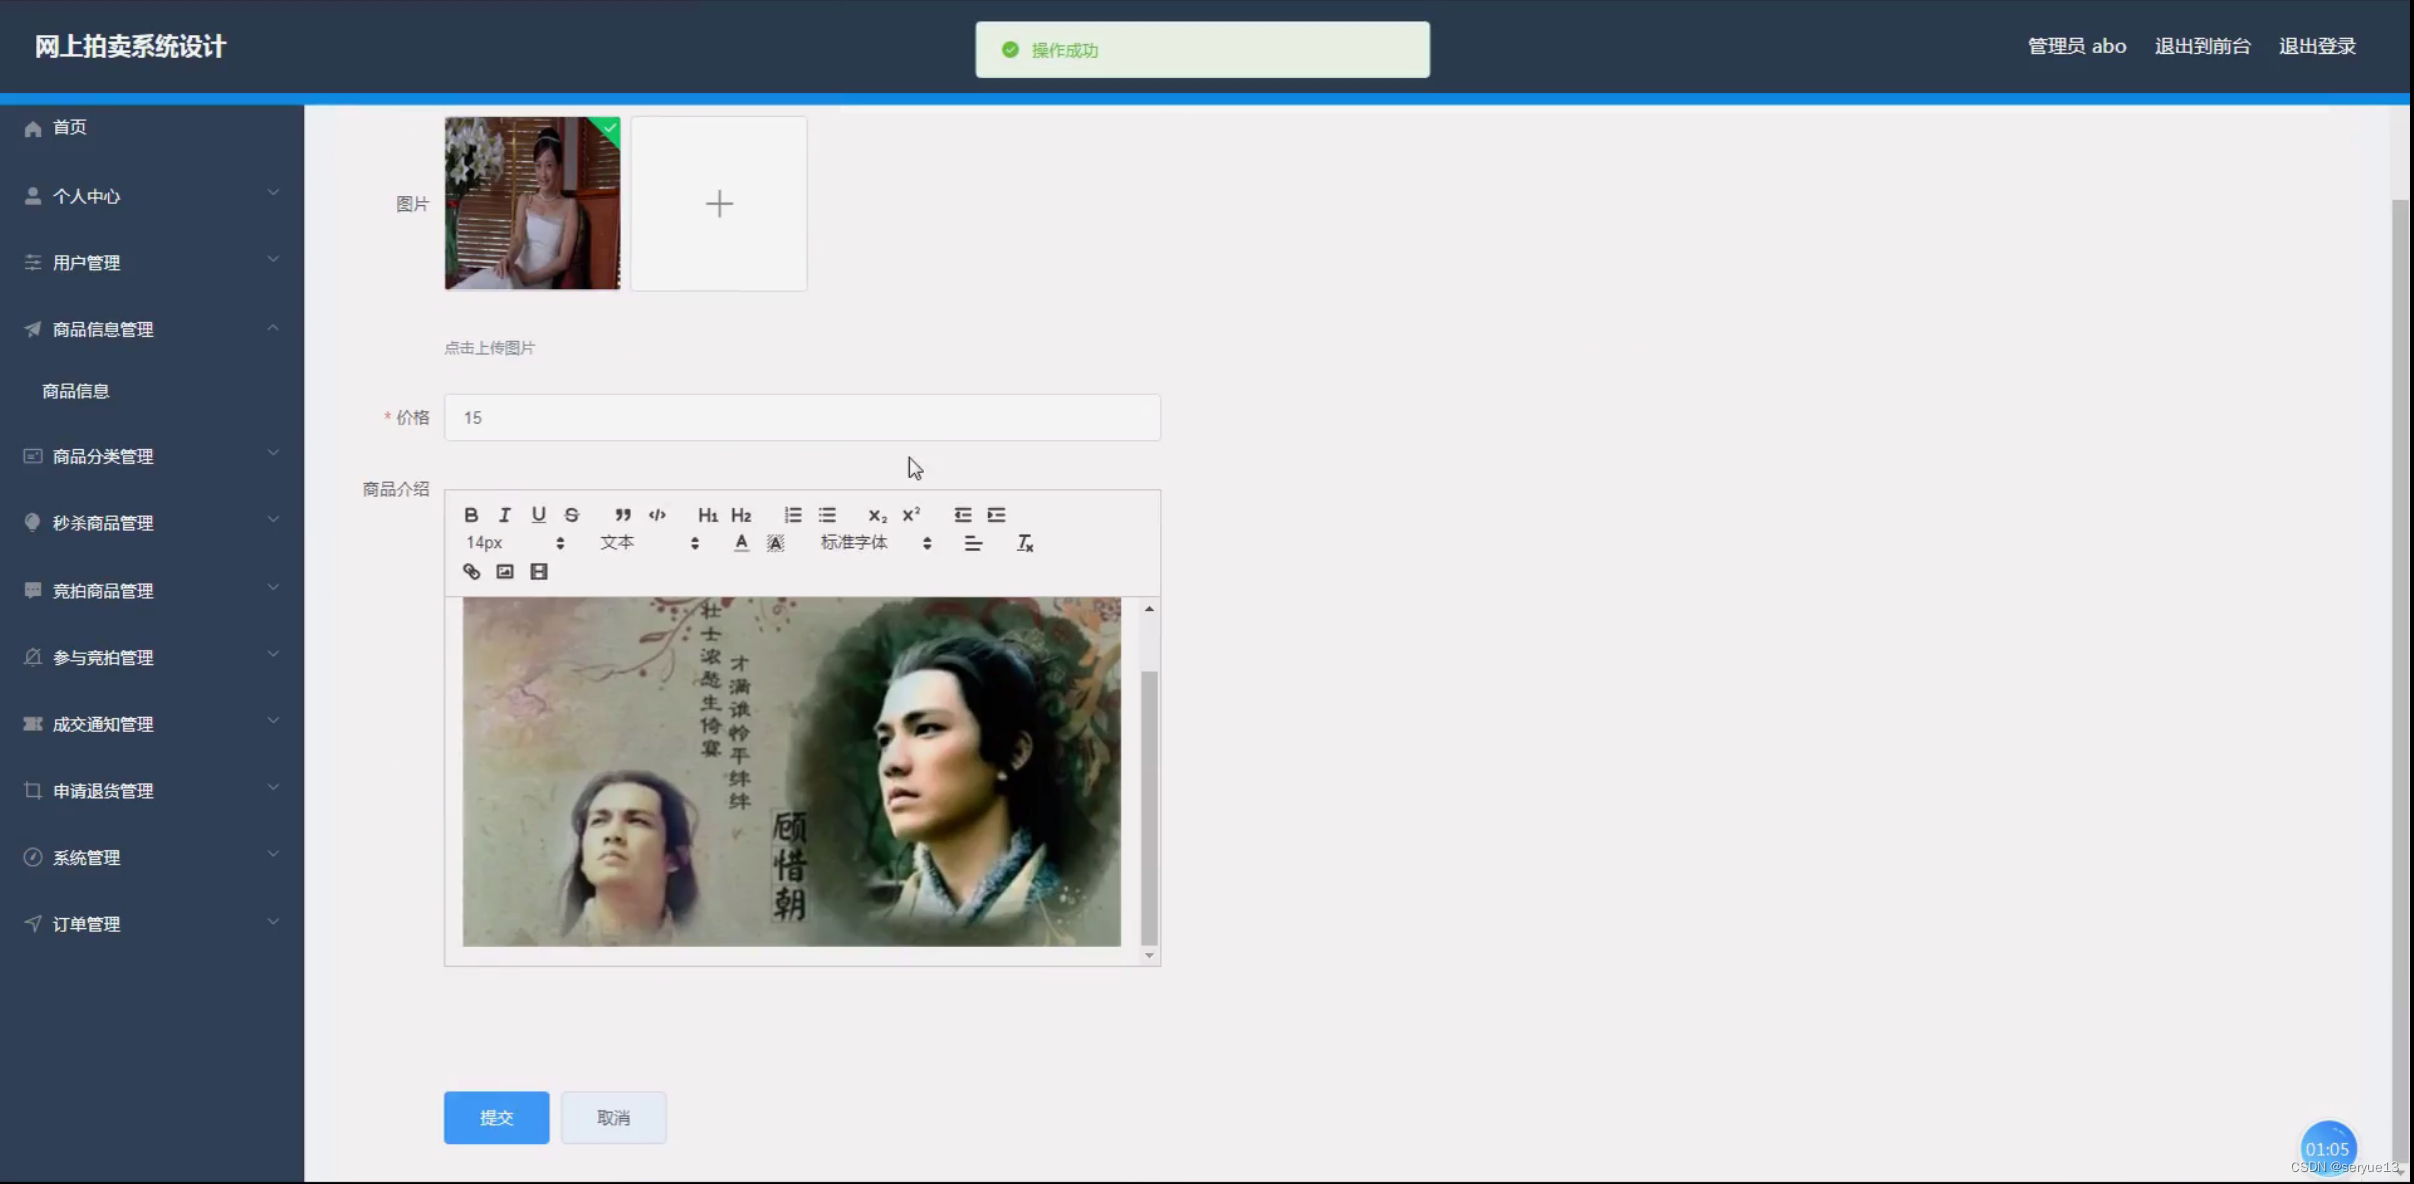Insert a video into the editor
The height and width of the screenshot is (1184, 2414).
pos(539,572)
